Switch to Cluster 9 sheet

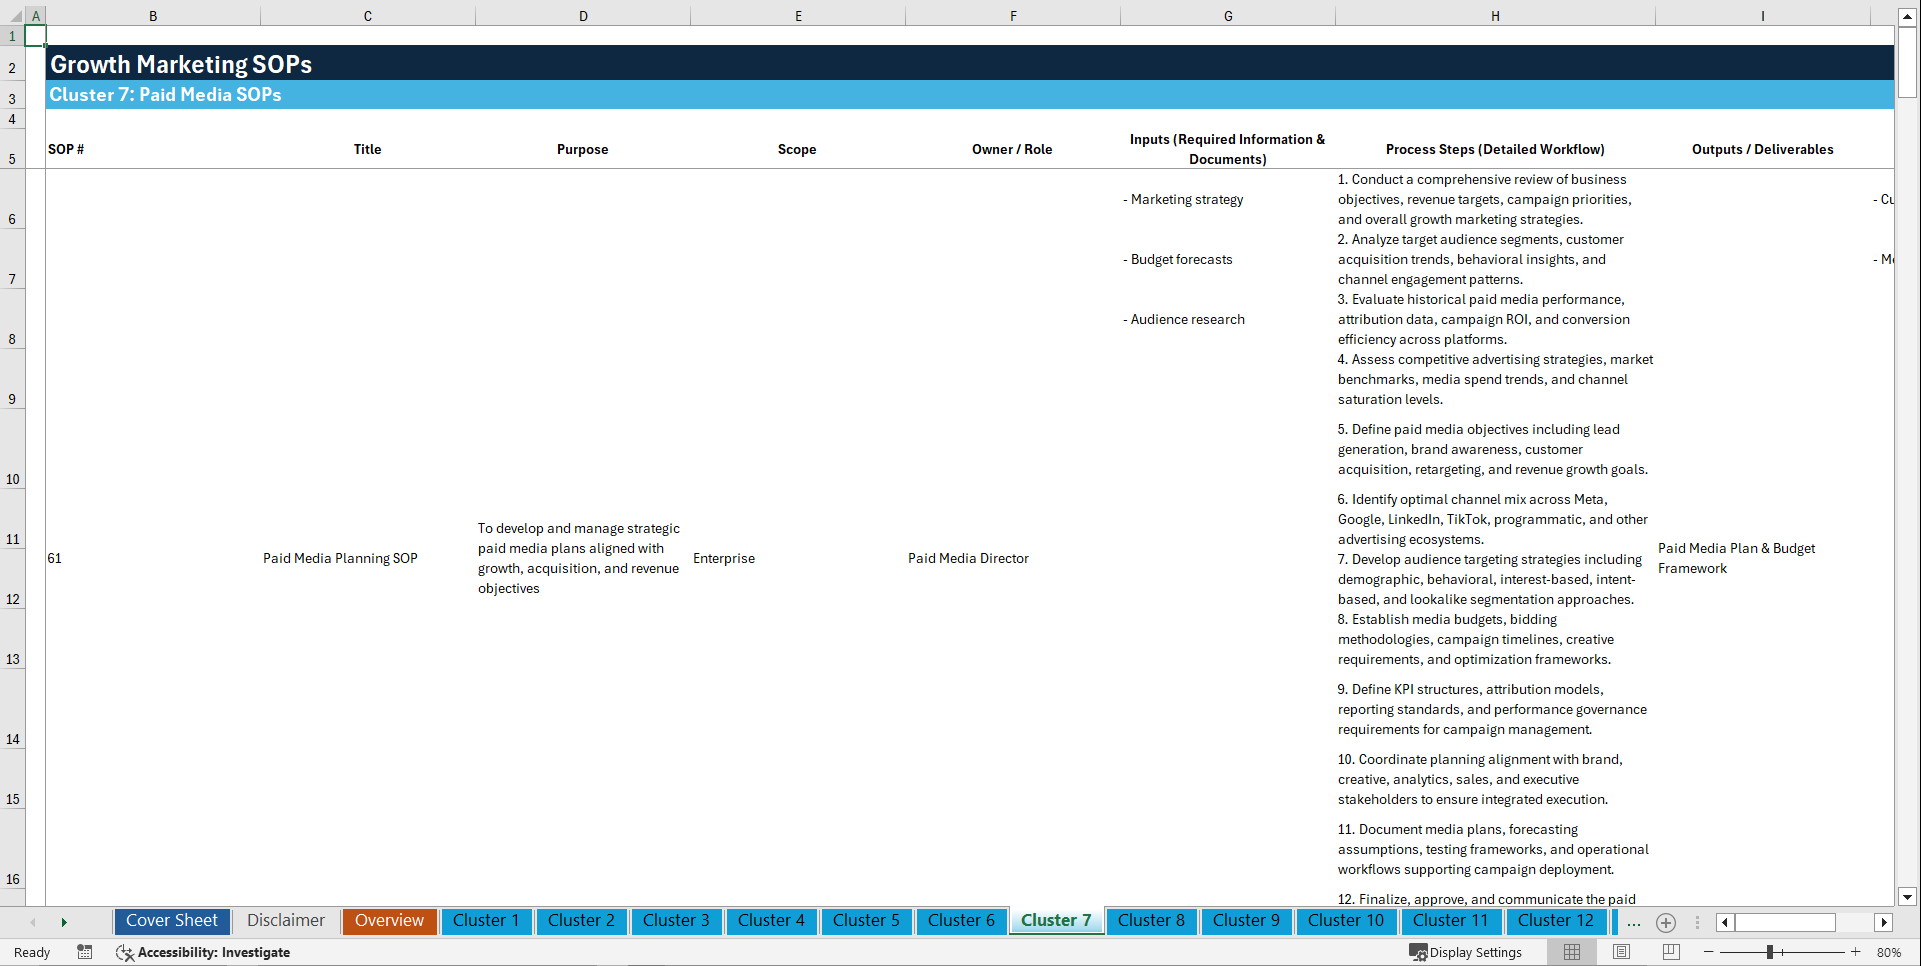point(1246,921)
